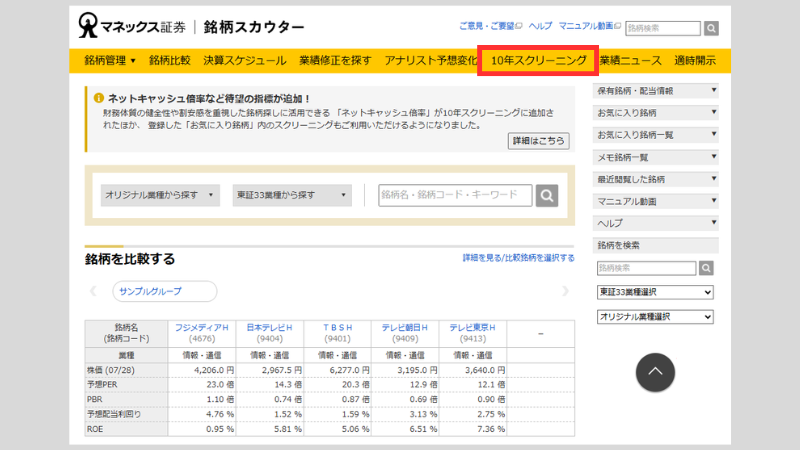This screenshot has width=800, height=450.
Task: Click the 詳細はこちら button
Action: [x=538, y=141]
